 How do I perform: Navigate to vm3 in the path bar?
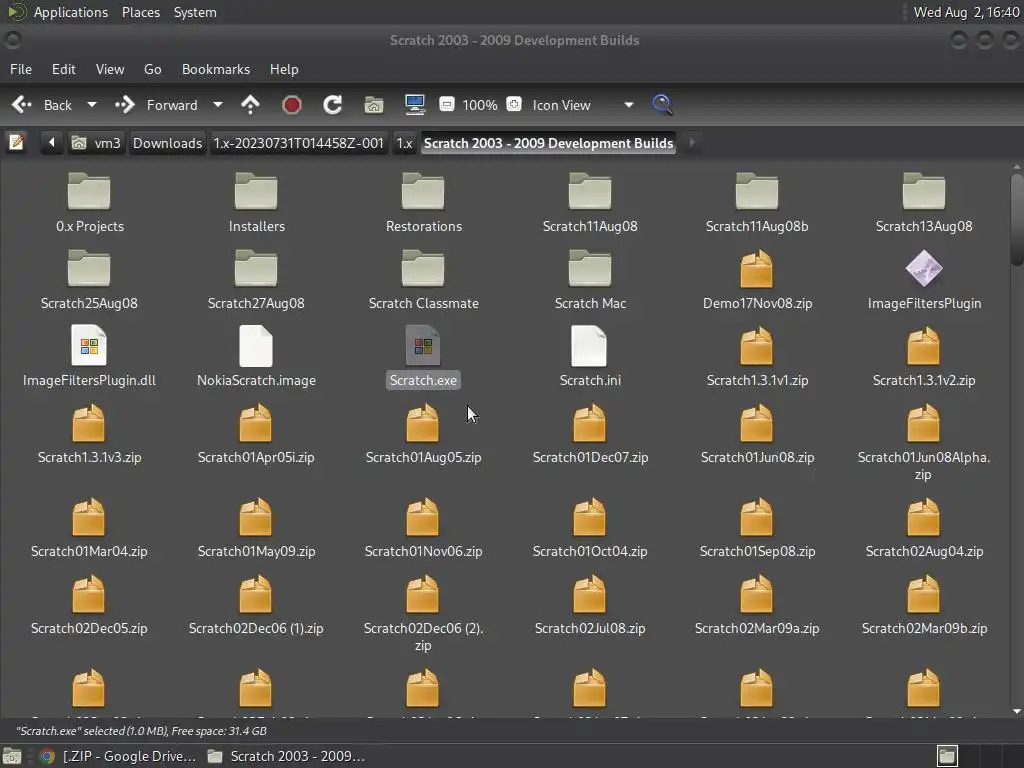(x=96, y=143)
